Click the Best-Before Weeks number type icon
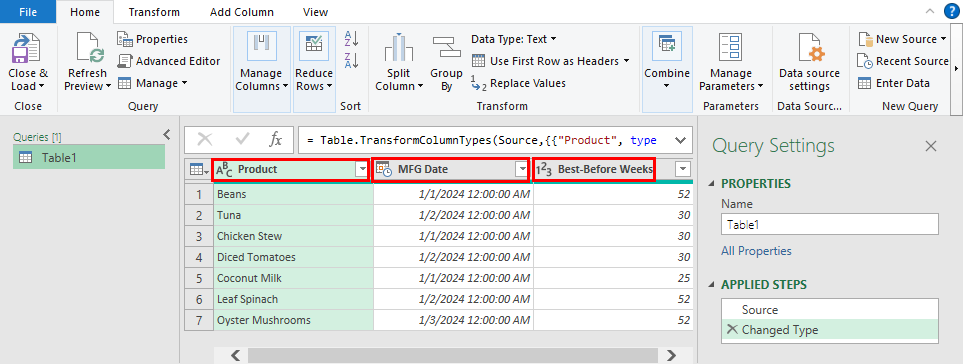963x364 pixels. [x=543, y=170]
